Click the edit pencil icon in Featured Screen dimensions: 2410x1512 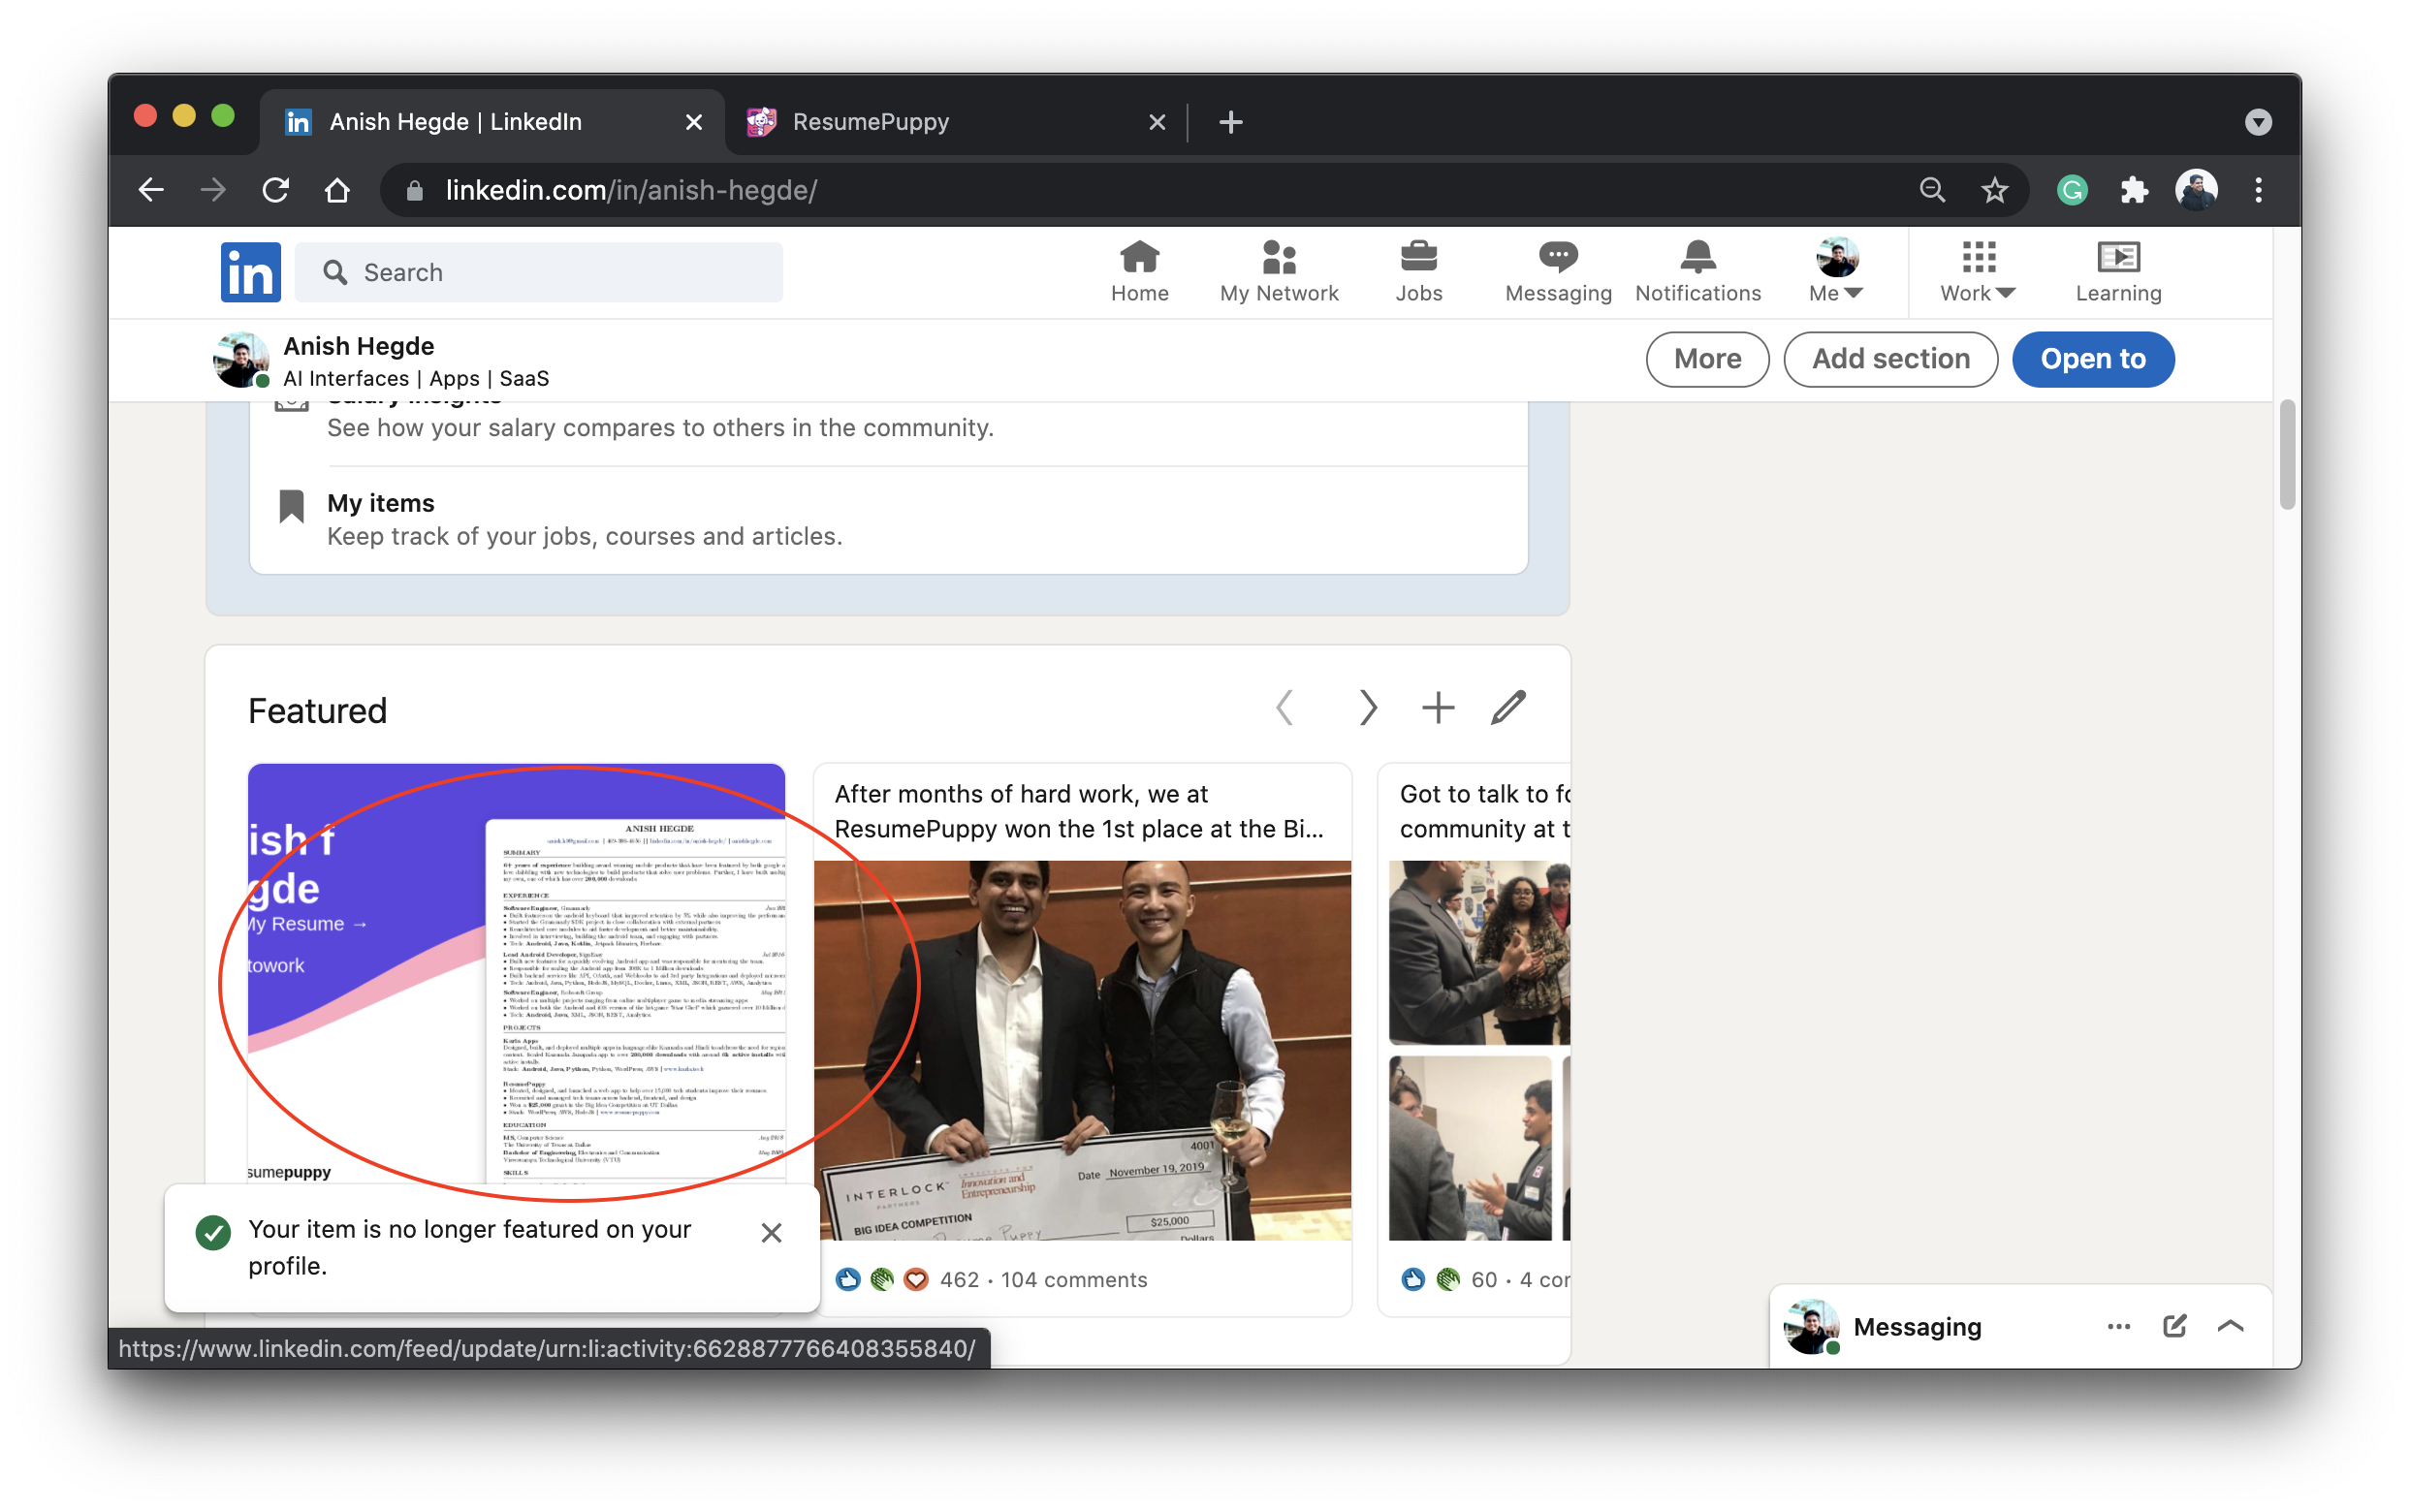click(1508, 708)
